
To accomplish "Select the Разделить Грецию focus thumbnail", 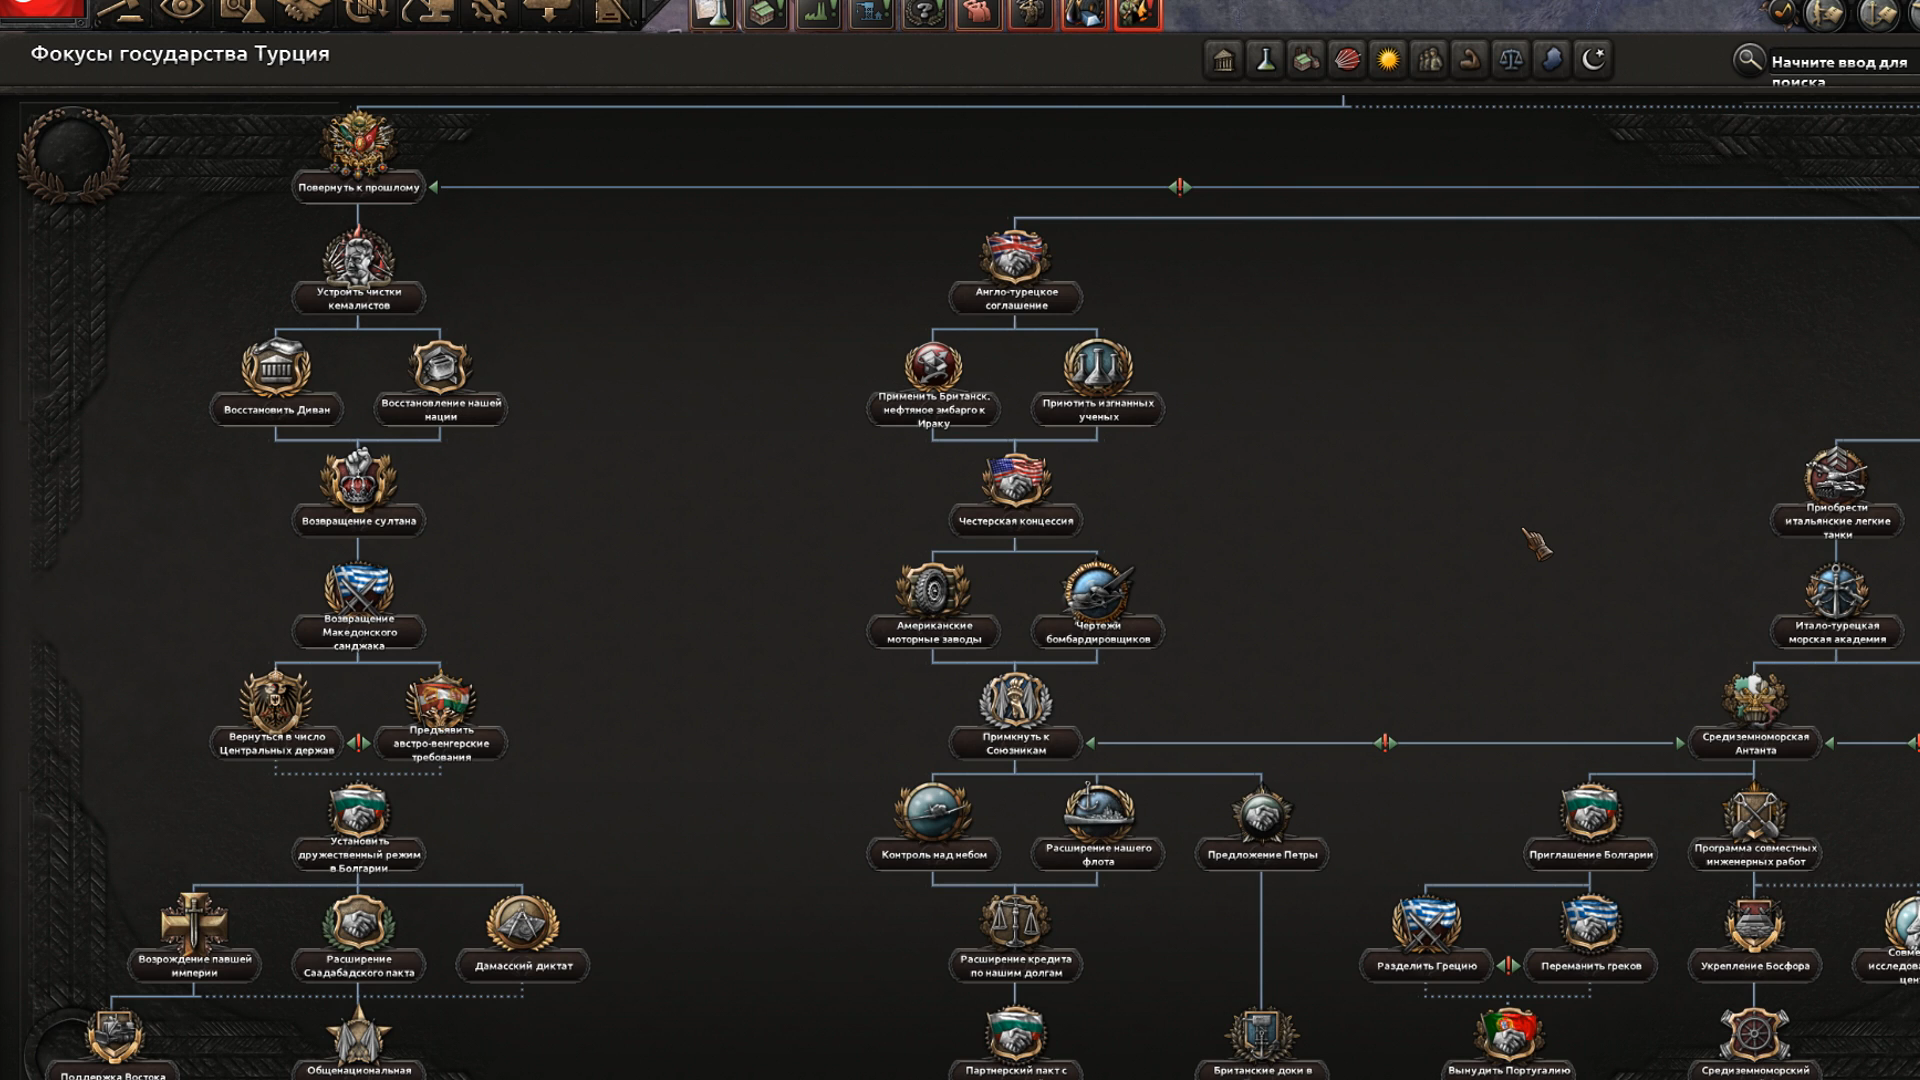I will click(x=1426, y=922).
